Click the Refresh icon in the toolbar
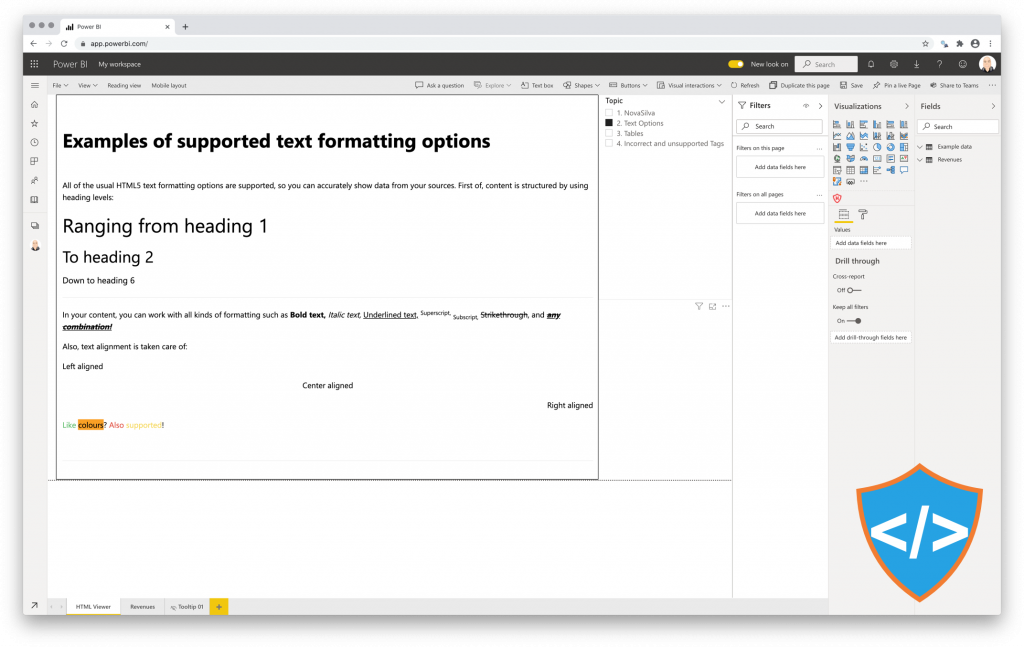The width and height of the screenshot is (1024, 647). click(746, 85)
